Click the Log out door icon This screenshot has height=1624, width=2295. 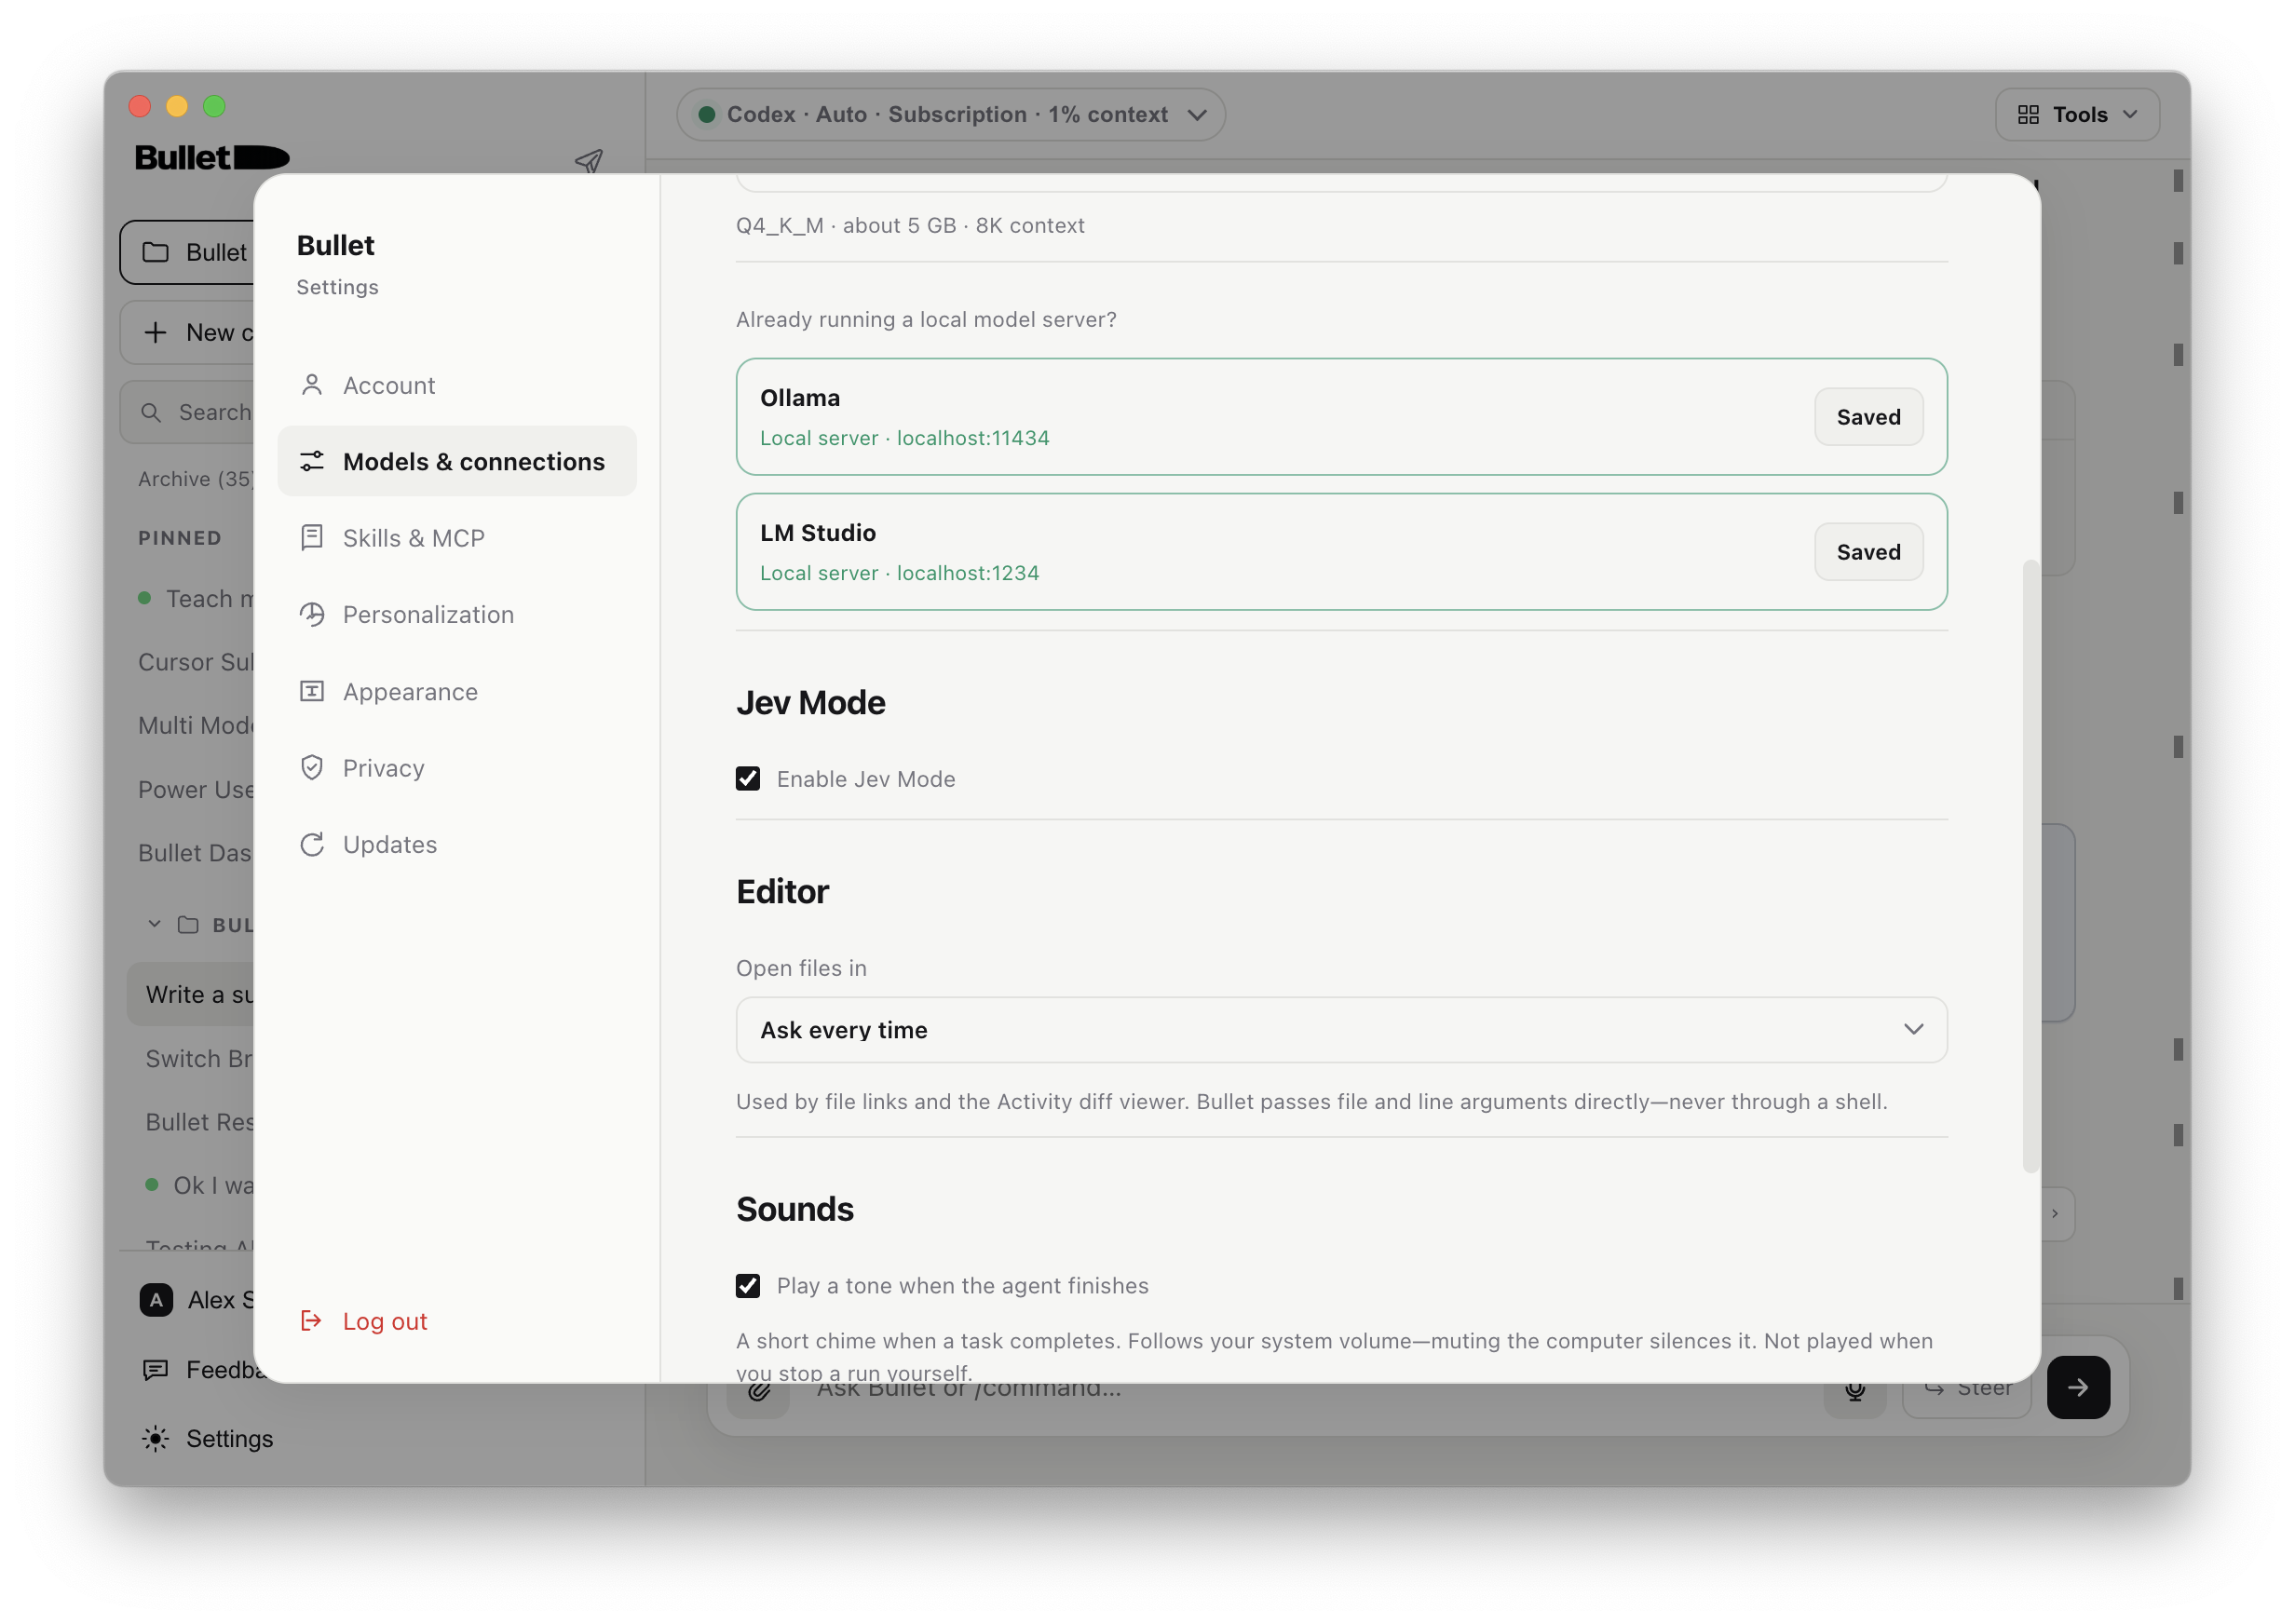click(311, 1320)
